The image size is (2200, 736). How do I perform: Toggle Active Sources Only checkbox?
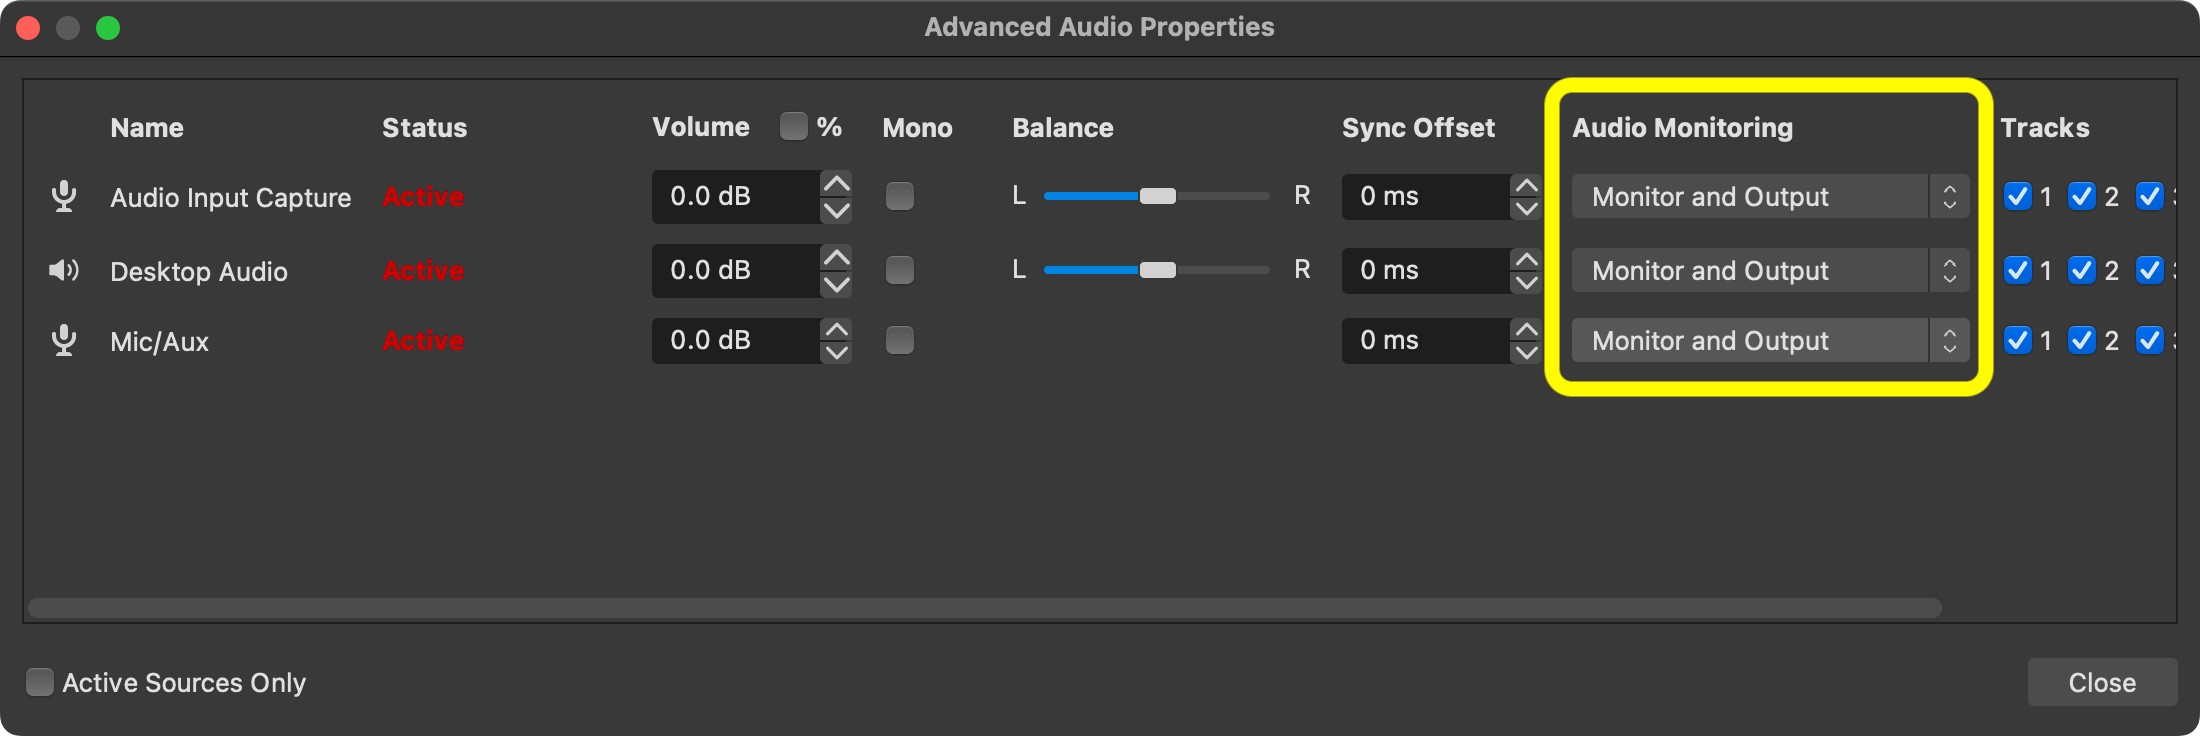(40, 682)
